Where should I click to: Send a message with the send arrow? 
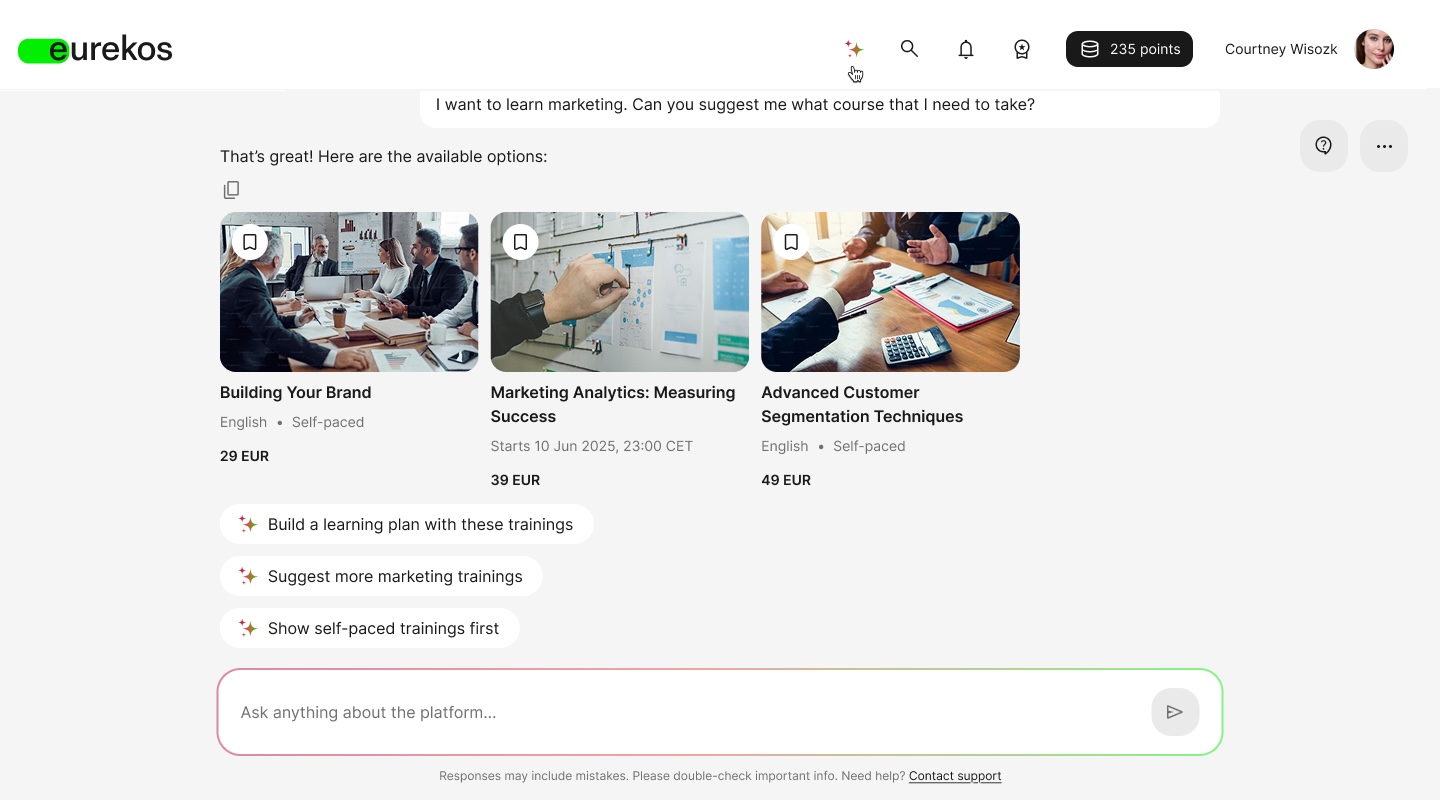coord(1175,711)
